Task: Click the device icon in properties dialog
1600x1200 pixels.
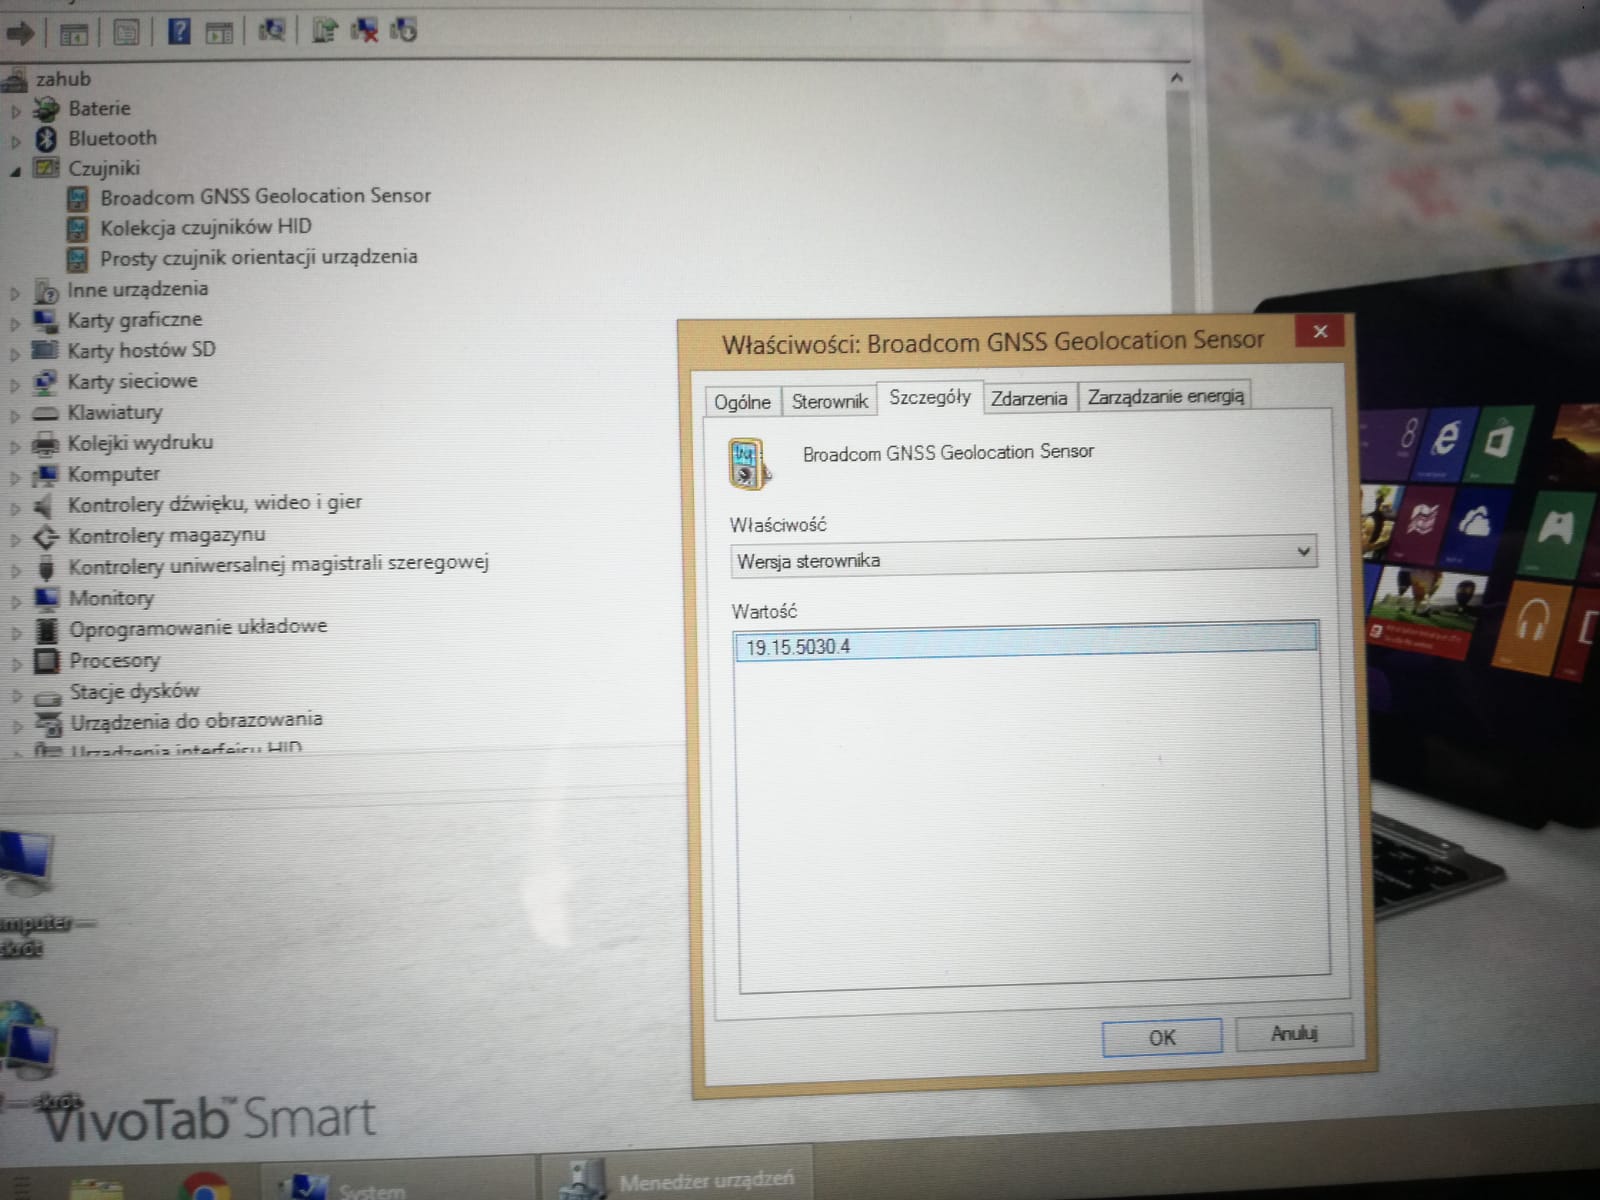Action: [x=748, y=464]
